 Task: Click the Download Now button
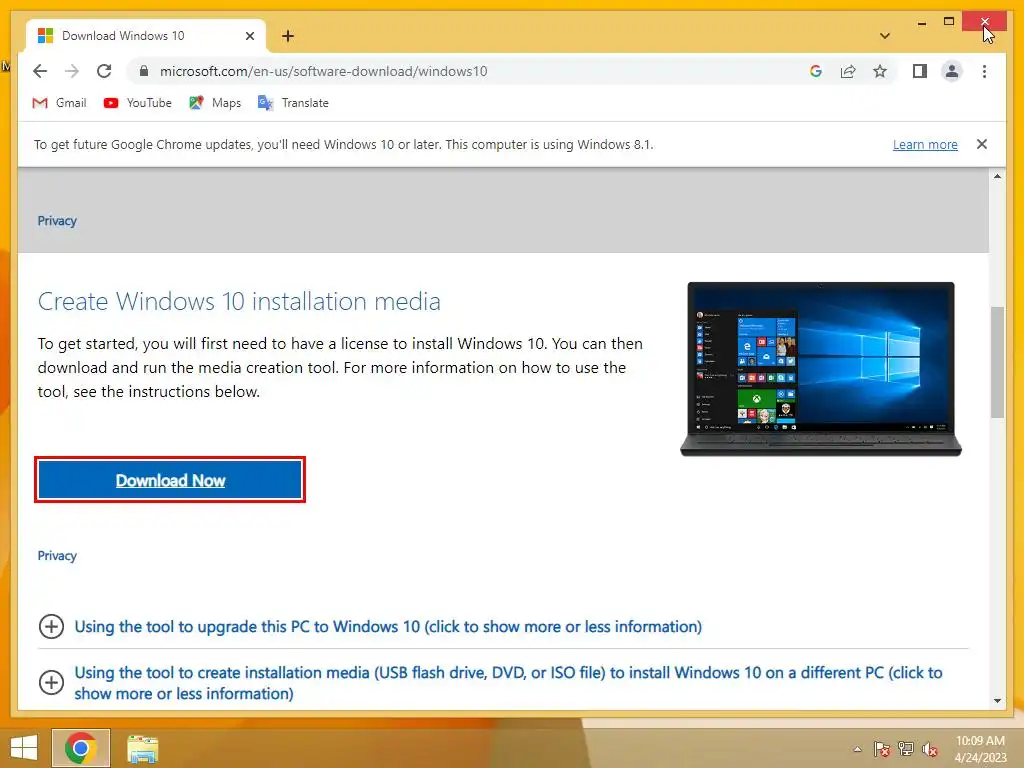click(x=170, y=480)
